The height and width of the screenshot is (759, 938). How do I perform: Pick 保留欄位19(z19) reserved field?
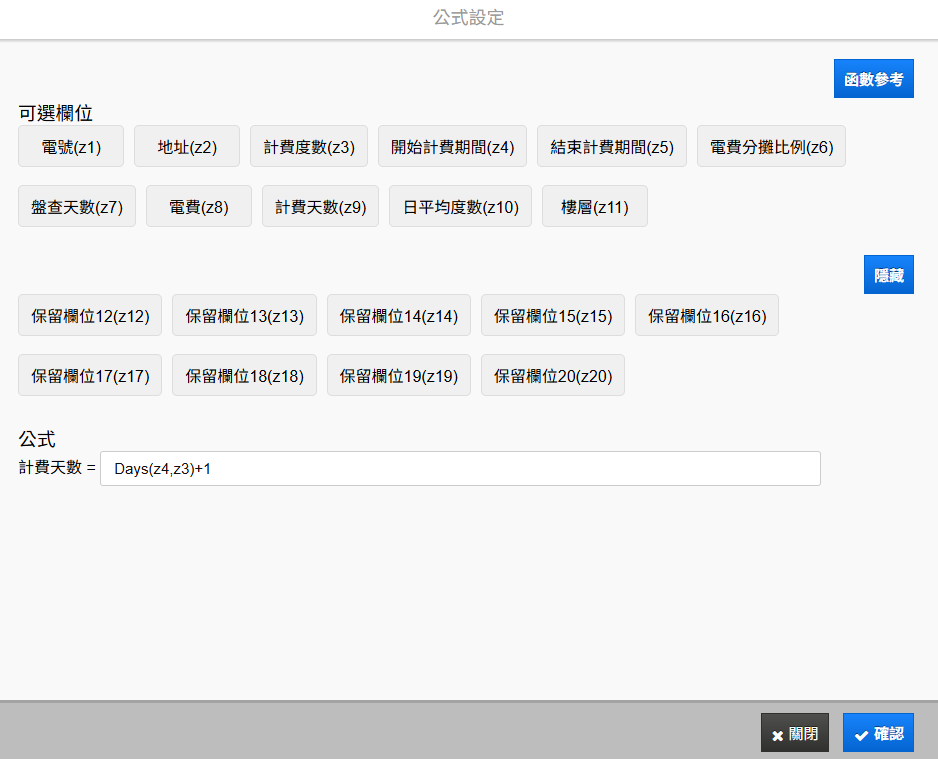coord(399,376)
